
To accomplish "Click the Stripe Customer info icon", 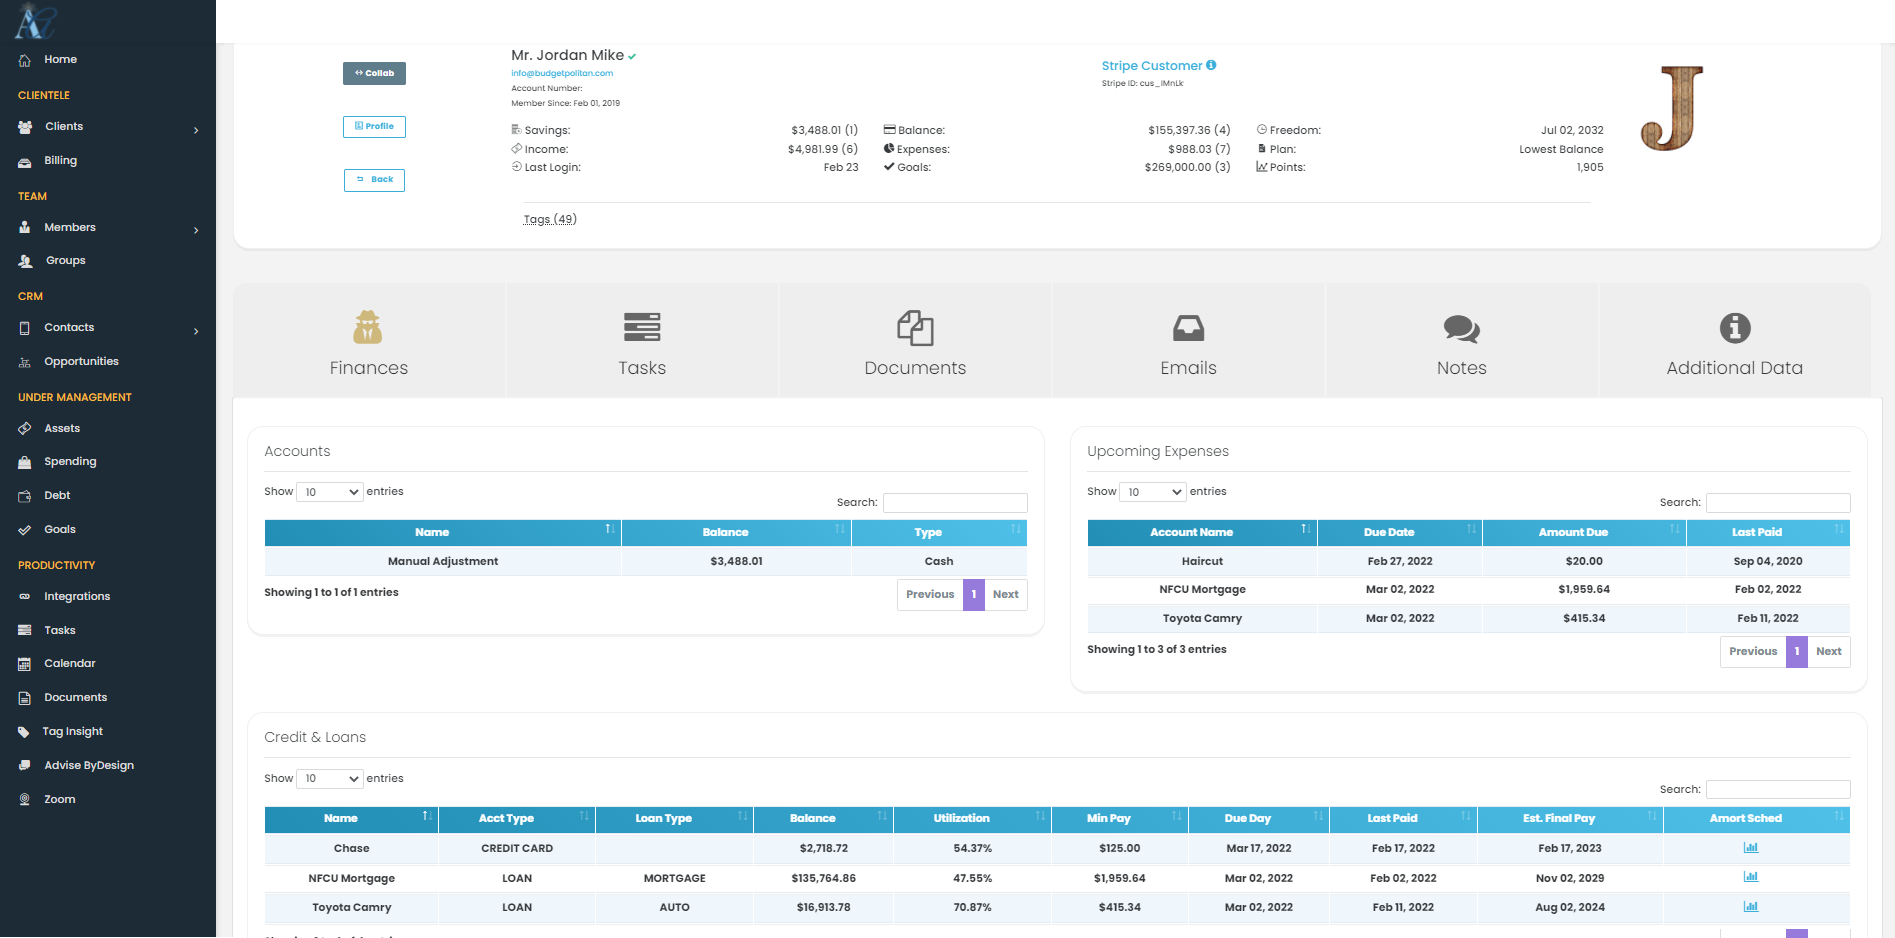I will coord(1211,64).
